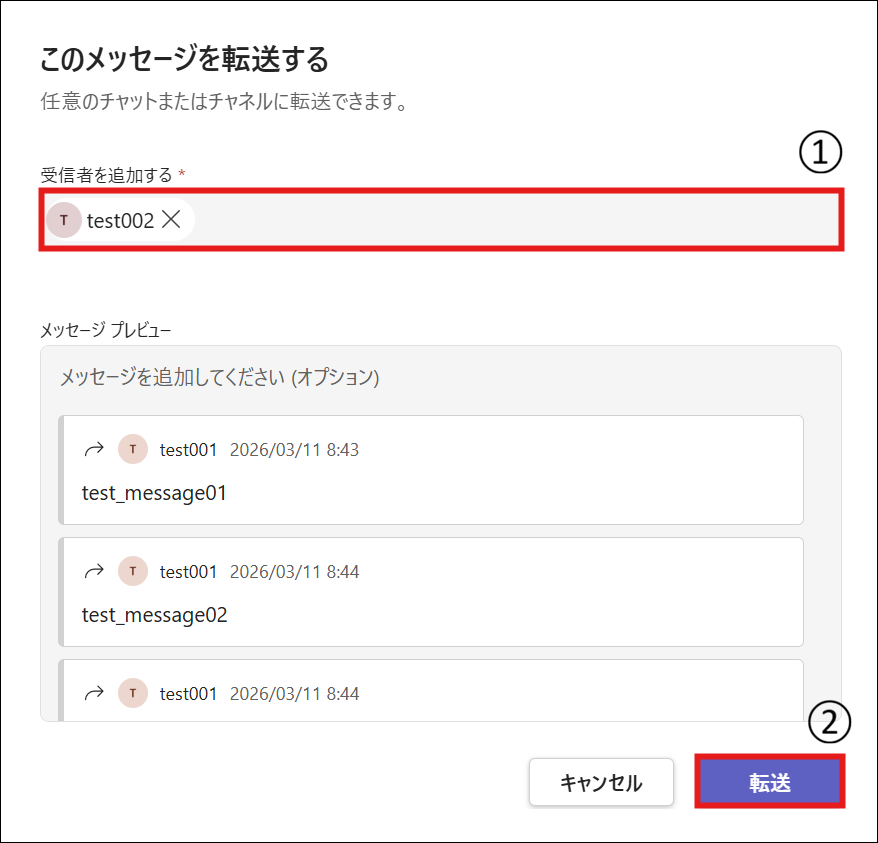Viewport: 878px width, 843px height.
Task: Click test001 avatar in the test_message01 card
Action: (133, 450)
